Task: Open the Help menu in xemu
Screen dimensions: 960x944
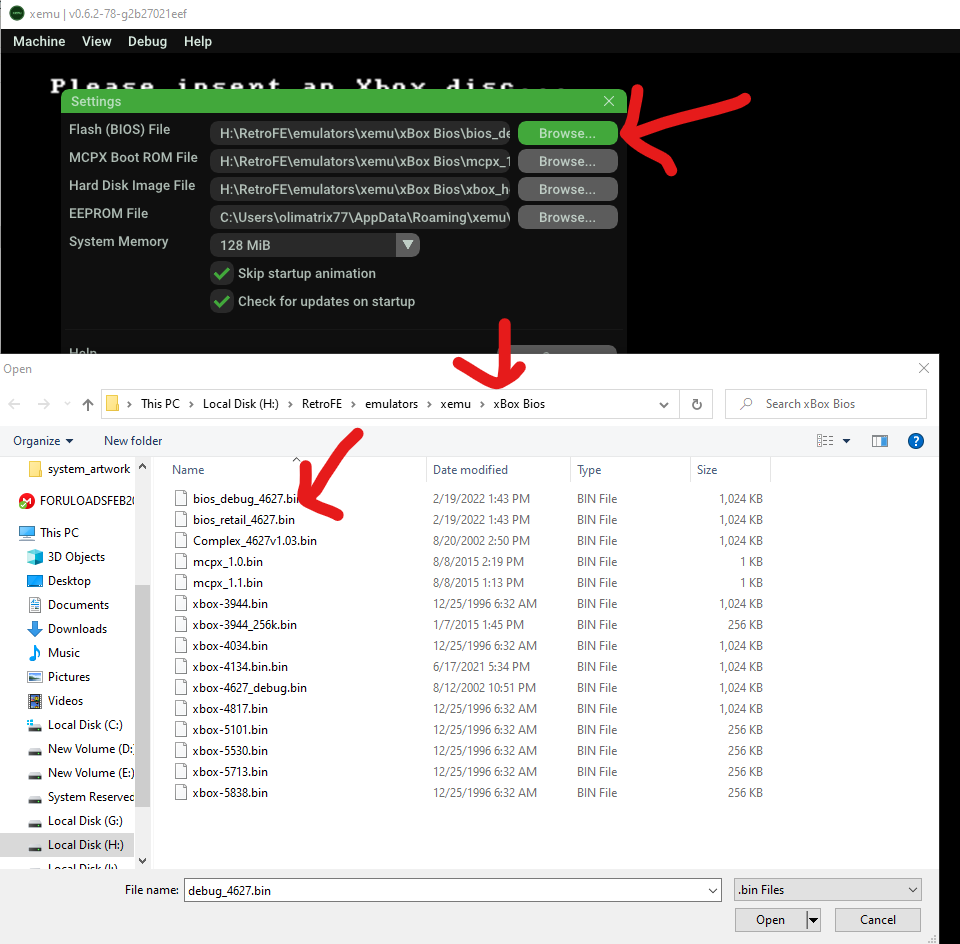Action: pyautogui.click(x=198, y=41)
